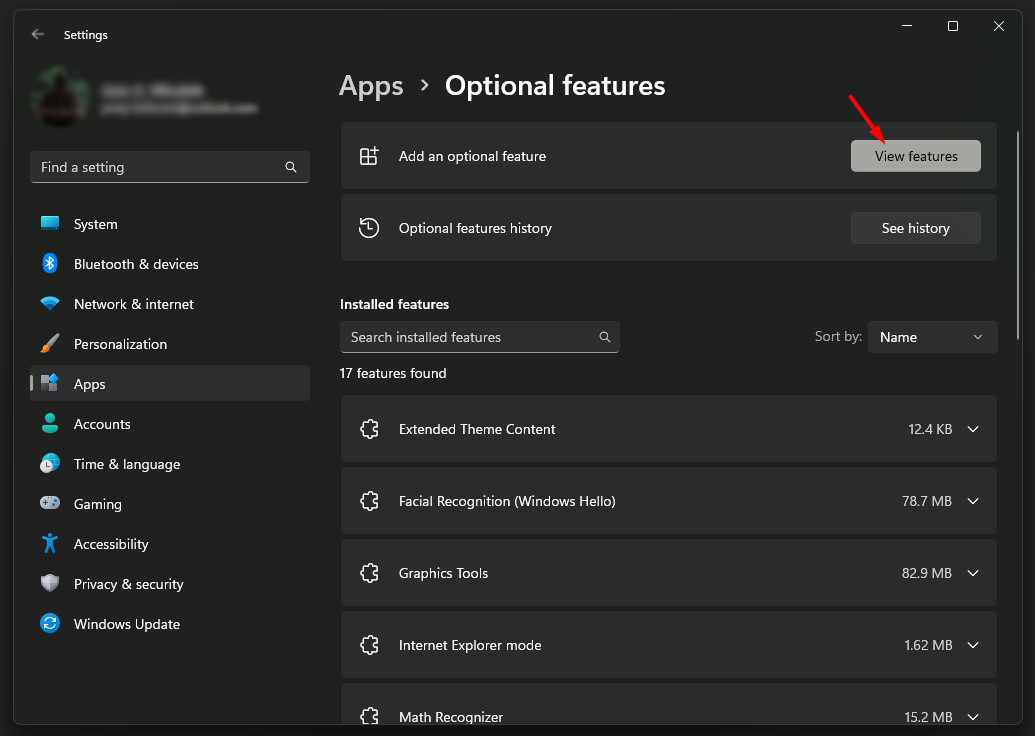Click the user profile avatar picture
This screenshot has width=1035, height=736.
coord(60,97)
